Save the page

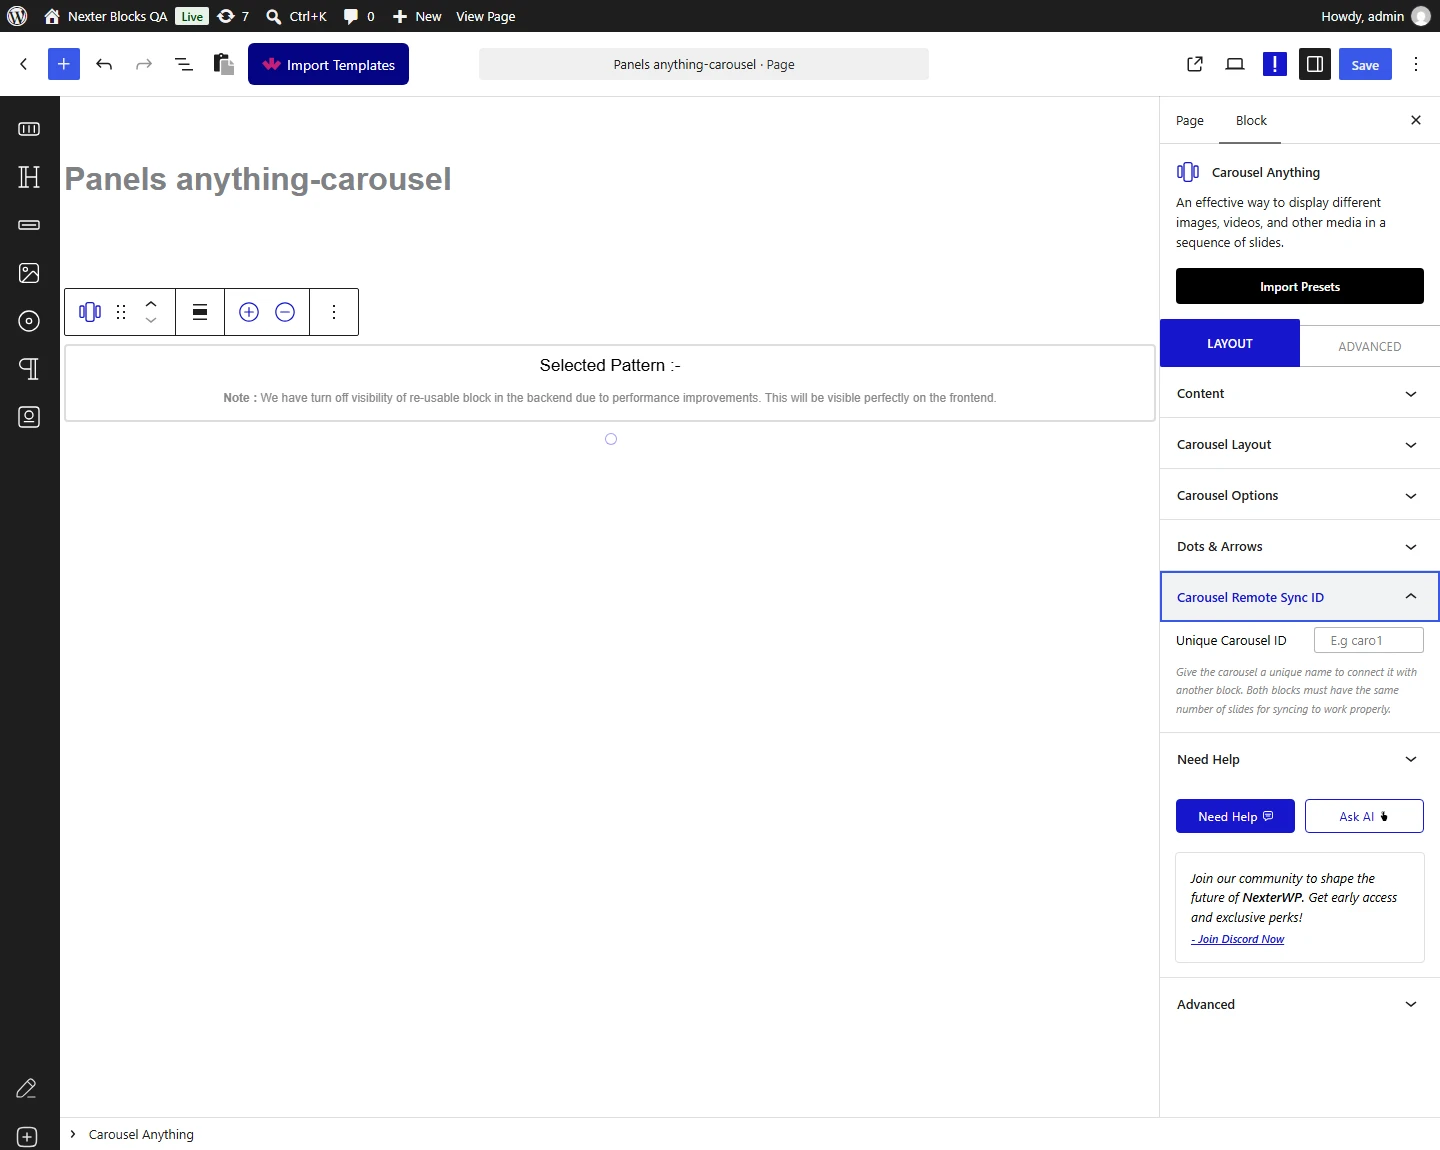click(1365, 64)
